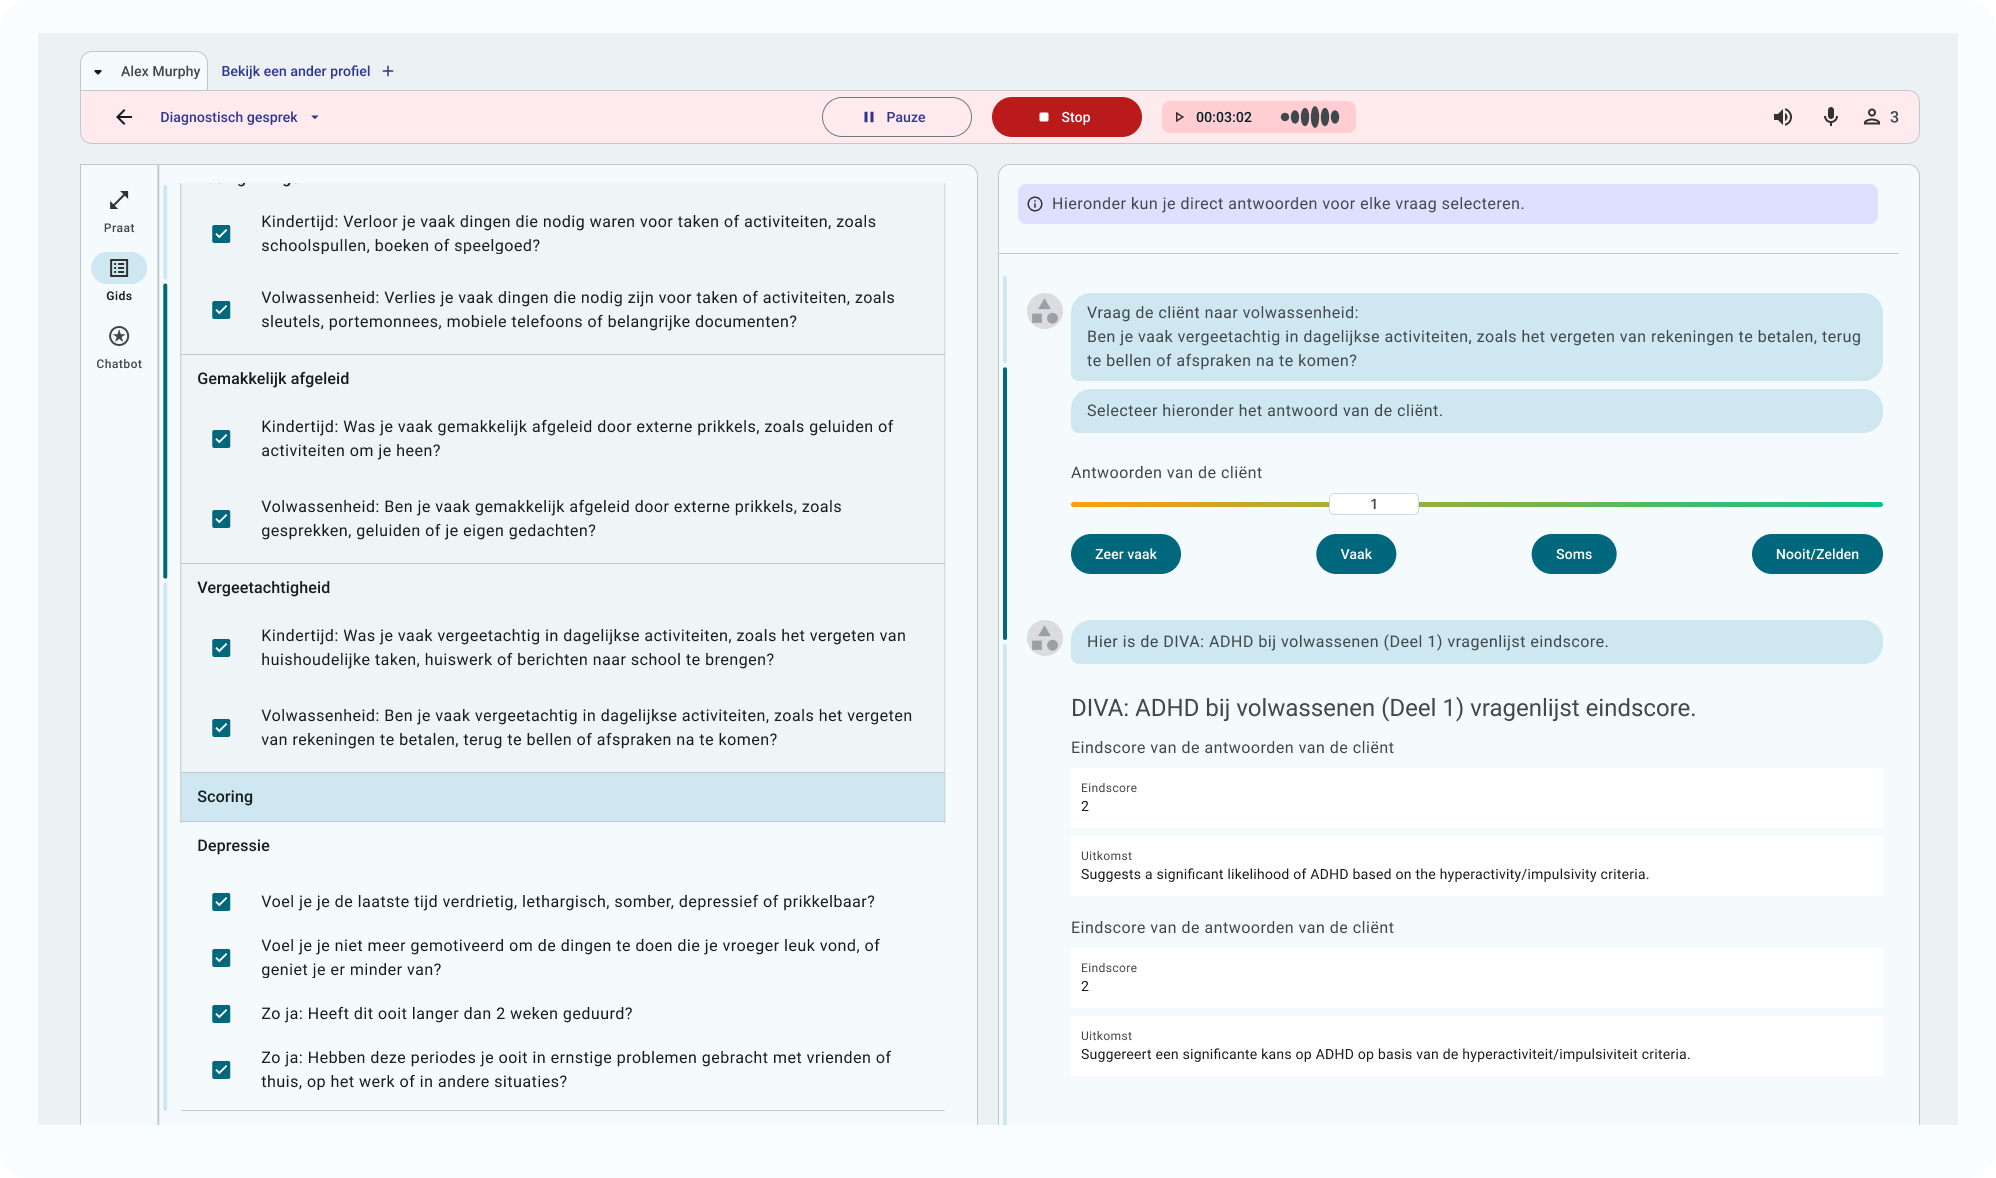
Task: Open the Alex Murphy profile dropdown
Action: click(x=97, y=71)
